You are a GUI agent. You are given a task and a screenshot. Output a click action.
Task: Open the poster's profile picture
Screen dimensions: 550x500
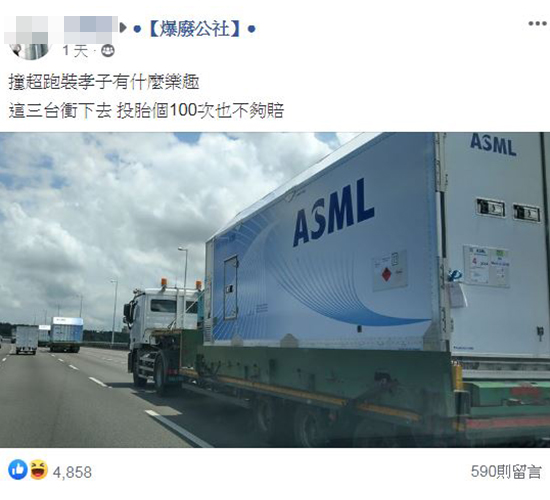31,51
